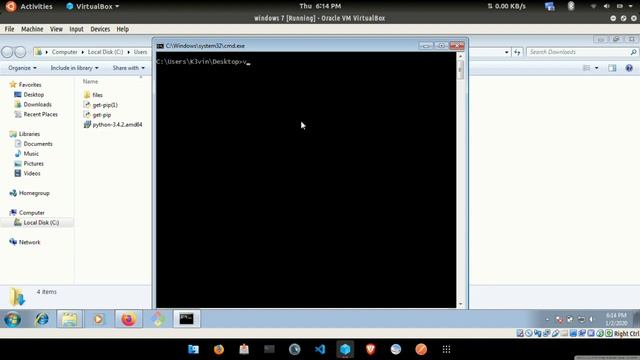The height and width of the screenshot is (360, 640).
Task: Open the File menu in VirtualBox
Action: (x=9, y=29)
